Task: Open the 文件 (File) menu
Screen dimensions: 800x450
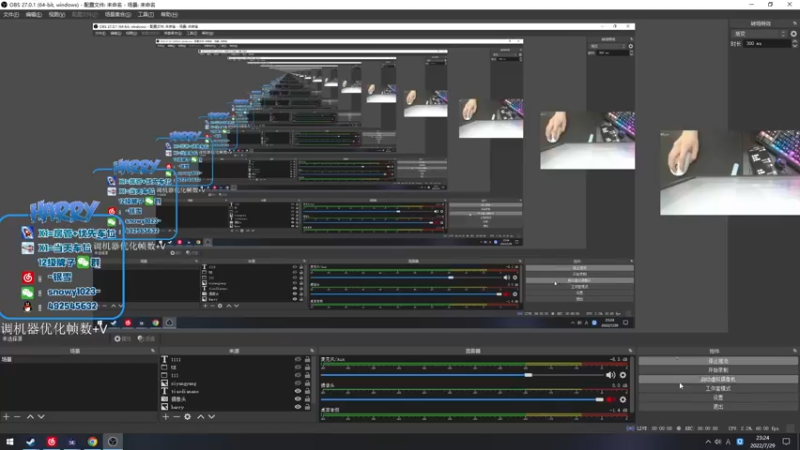Action: pyautogui.click(x=11, y=15)
